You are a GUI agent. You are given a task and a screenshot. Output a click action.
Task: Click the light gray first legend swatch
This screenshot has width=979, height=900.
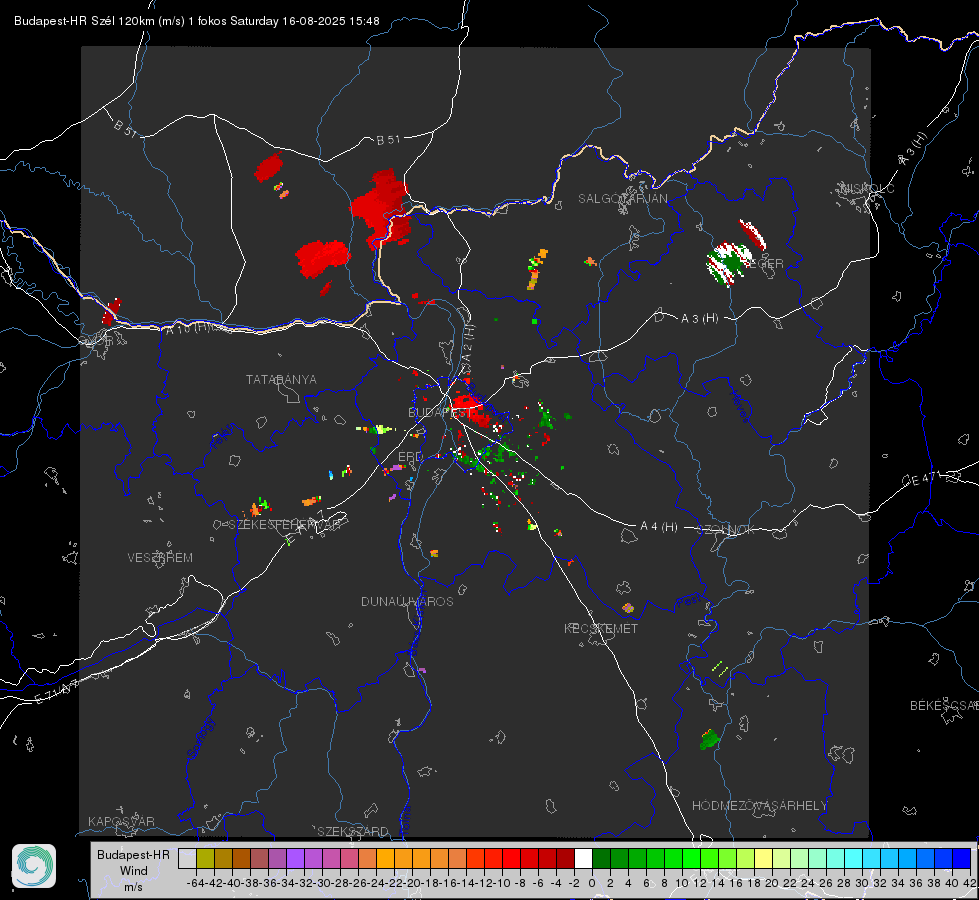point(187,858)
